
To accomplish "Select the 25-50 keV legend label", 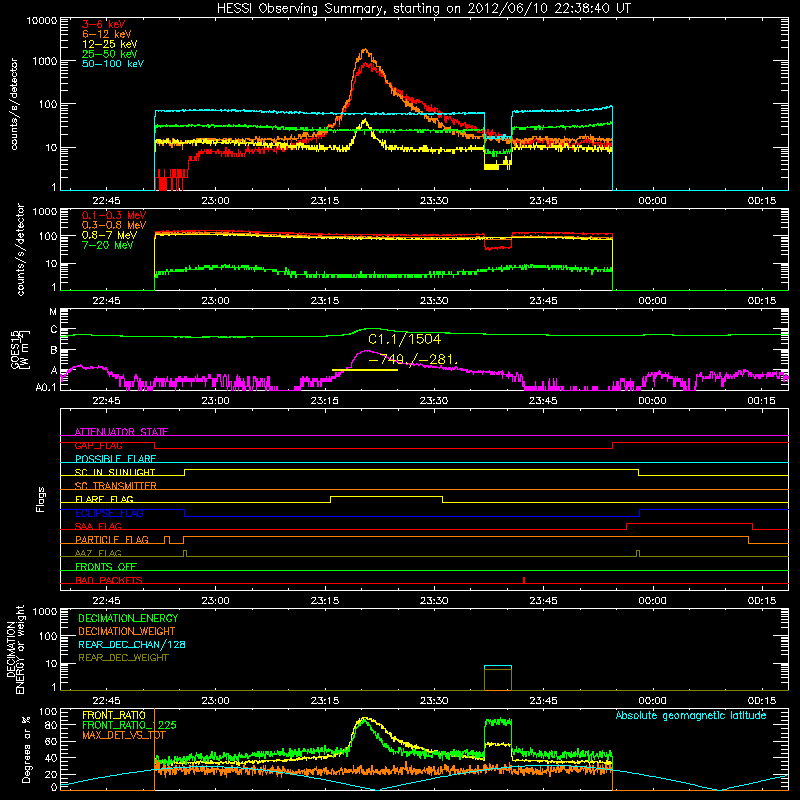I will click(109, 54).
